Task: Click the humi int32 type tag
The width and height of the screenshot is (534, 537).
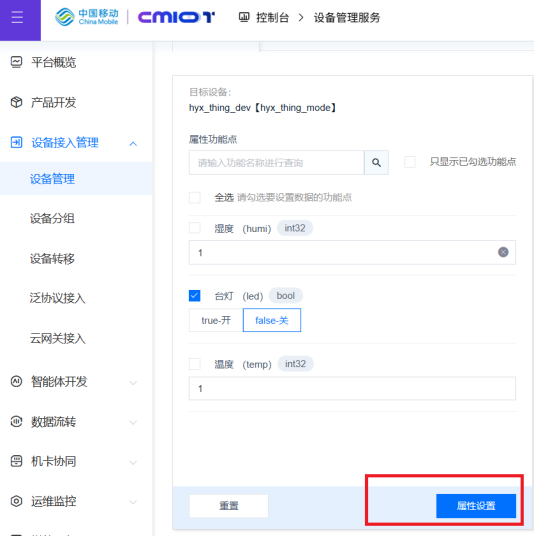Action: (295, 228)
